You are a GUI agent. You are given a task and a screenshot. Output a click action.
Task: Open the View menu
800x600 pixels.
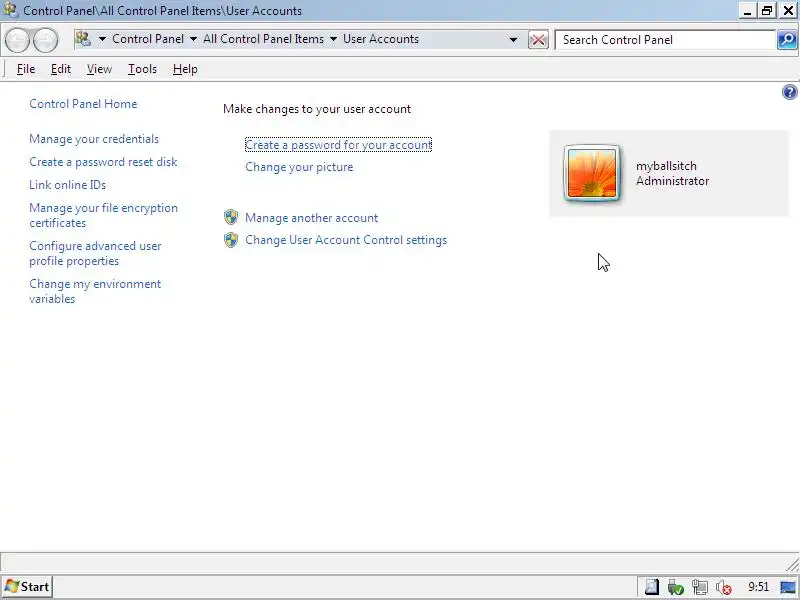(99, 69)
